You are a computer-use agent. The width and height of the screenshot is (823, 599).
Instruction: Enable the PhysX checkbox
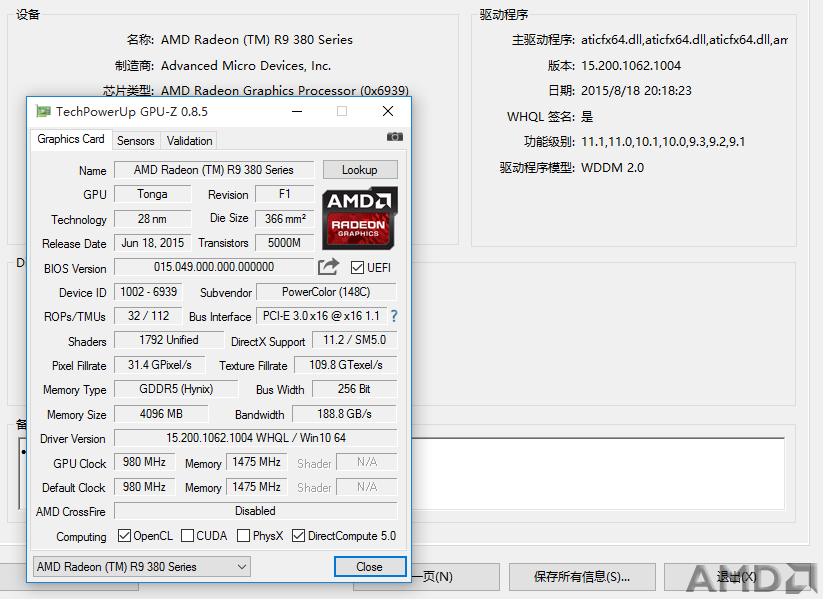[x=244, y=535]
